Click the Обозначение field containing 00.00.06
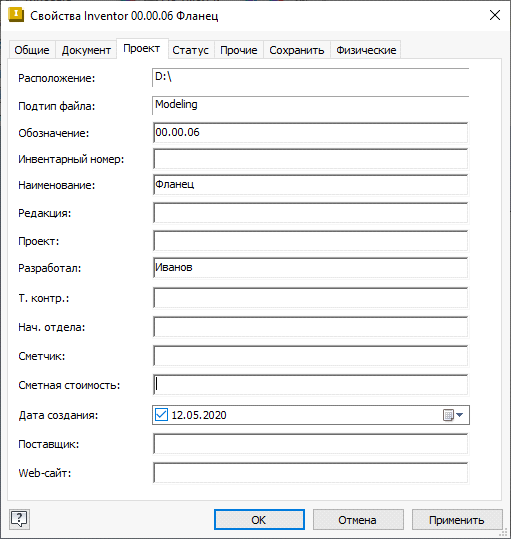The height and width of the screenshot is (539, 511). (x=310, y=132)
